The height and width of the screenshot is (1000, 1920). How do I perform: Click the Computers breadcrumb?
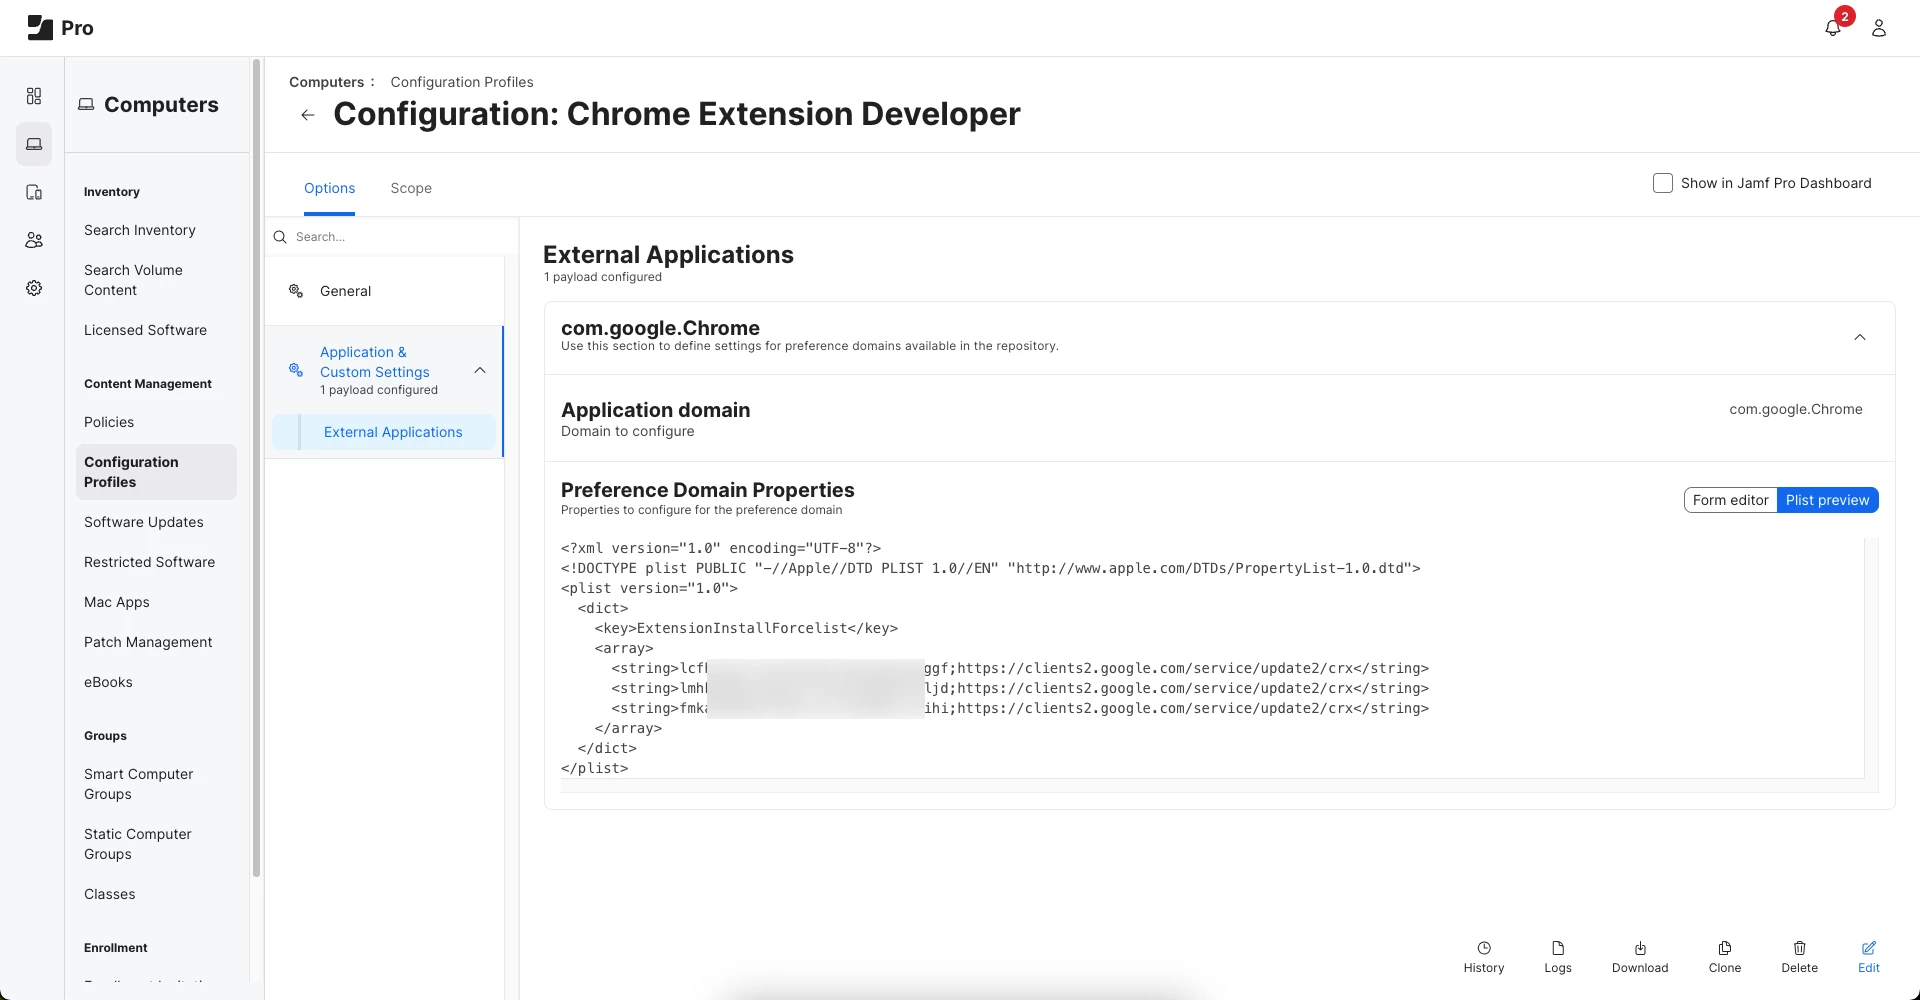click(327, 82)
